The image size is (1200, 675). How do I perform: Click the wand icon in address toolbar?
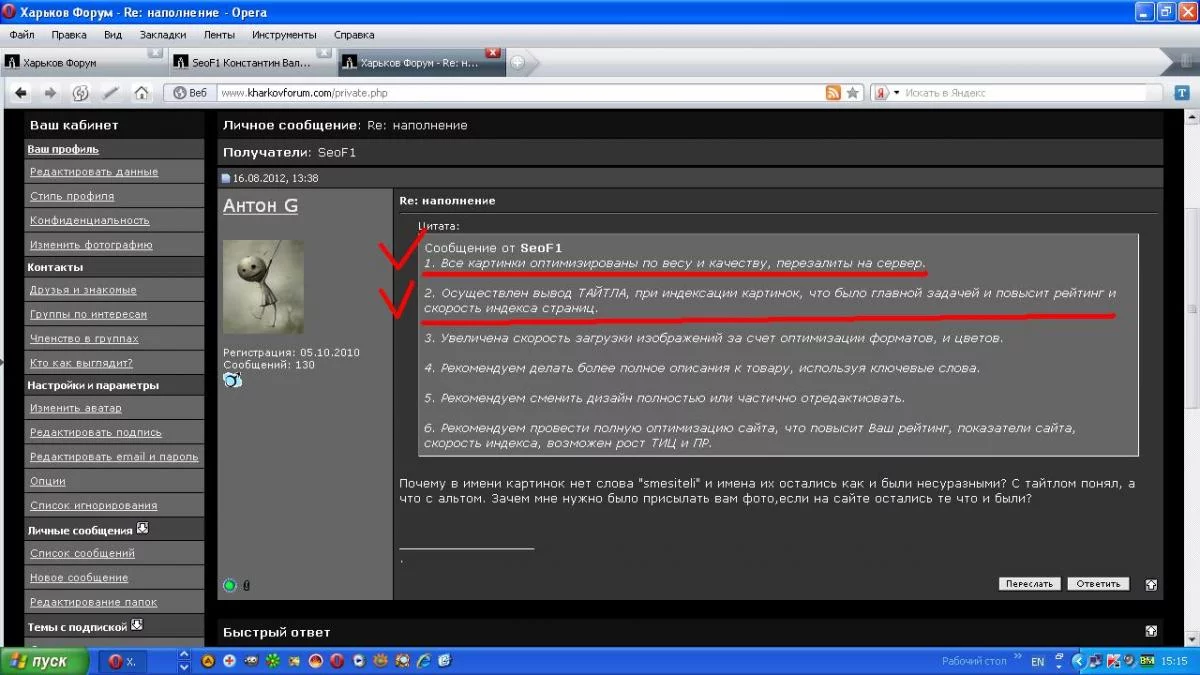pos(111,93)
